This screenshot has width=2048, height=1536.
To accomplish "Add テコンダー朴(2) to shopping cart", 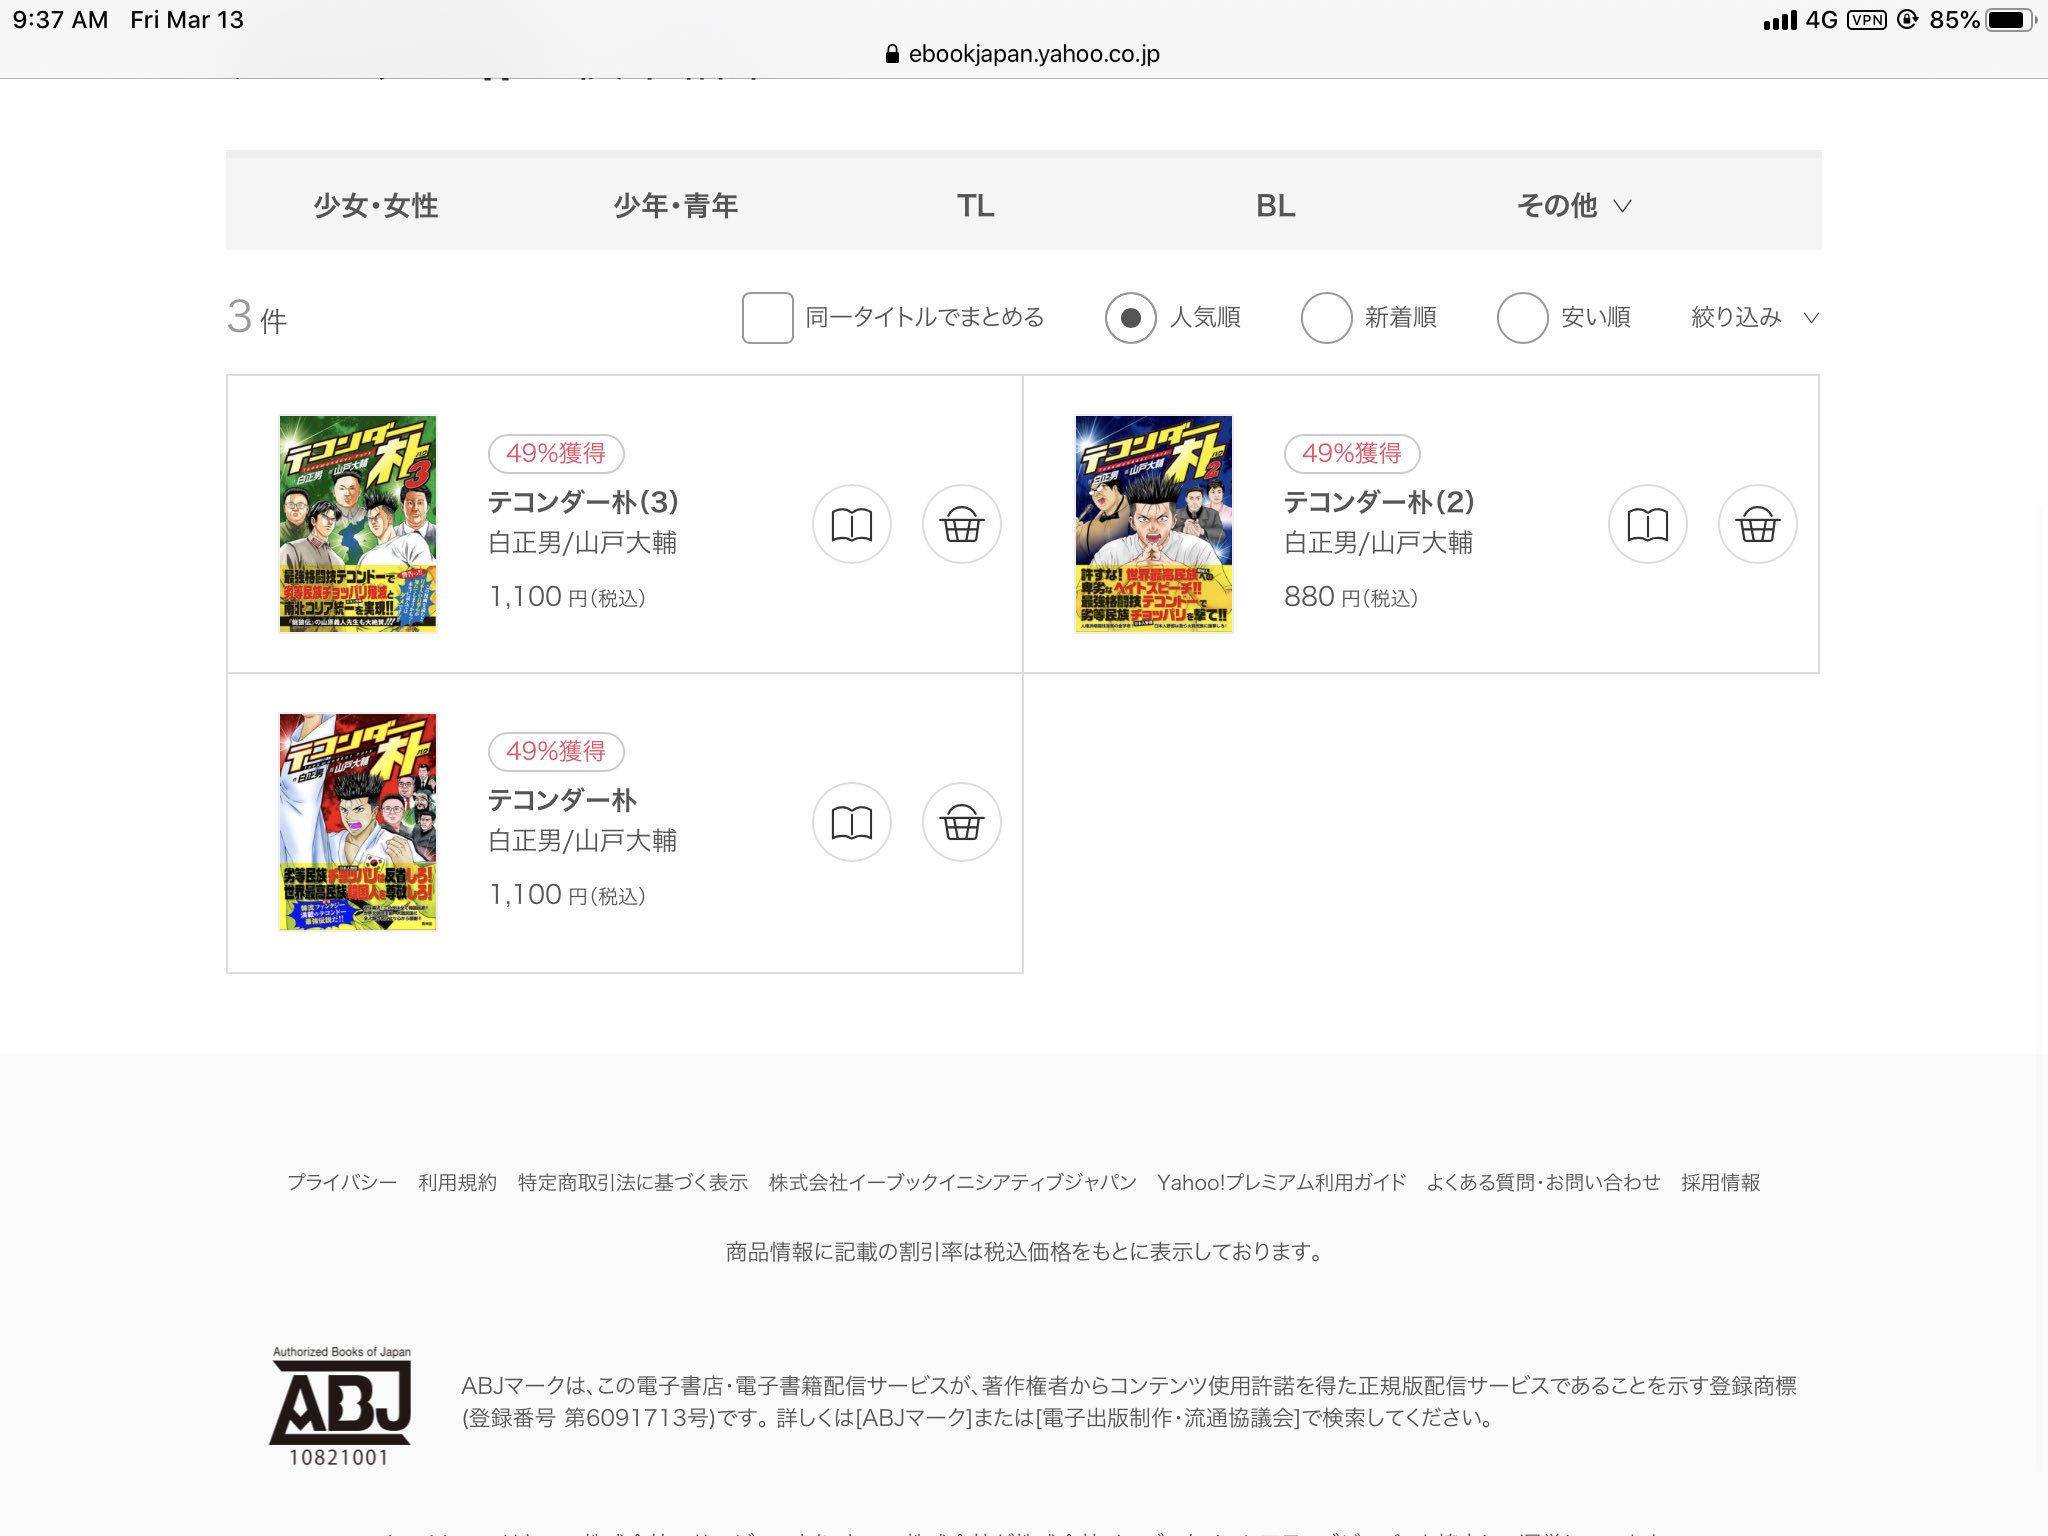I will click(1757, 524).
